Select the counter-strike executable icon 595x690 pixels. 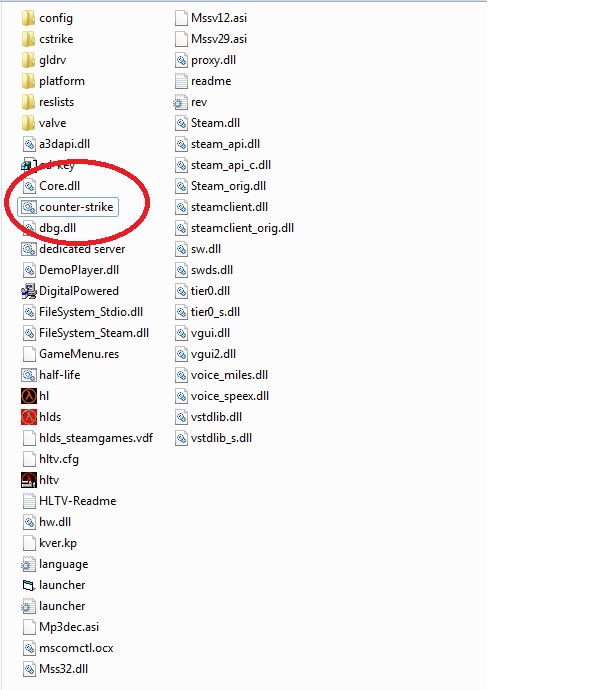(29, 207)
